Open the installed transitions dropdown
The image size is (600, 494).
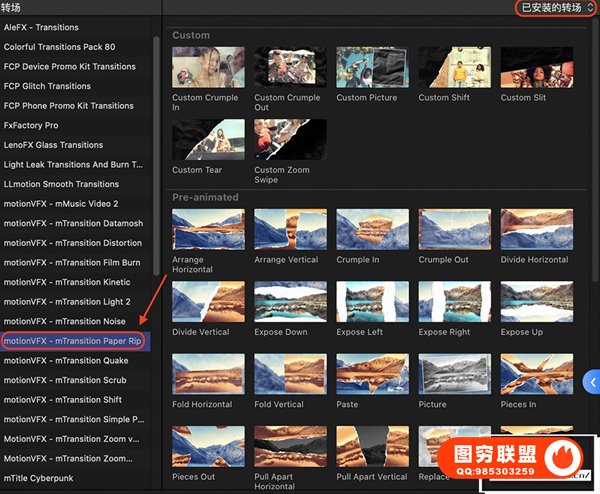557,8
